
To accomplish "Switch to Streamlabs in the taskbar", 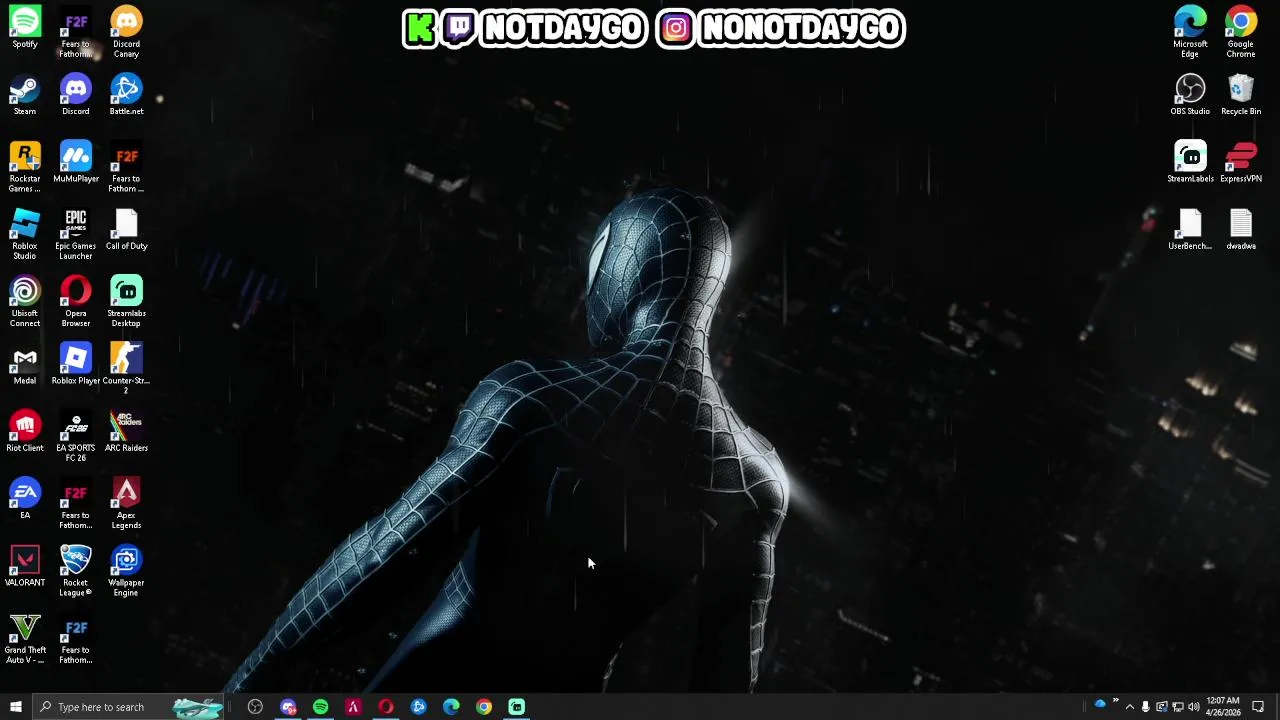I will (x=516, y=707).
